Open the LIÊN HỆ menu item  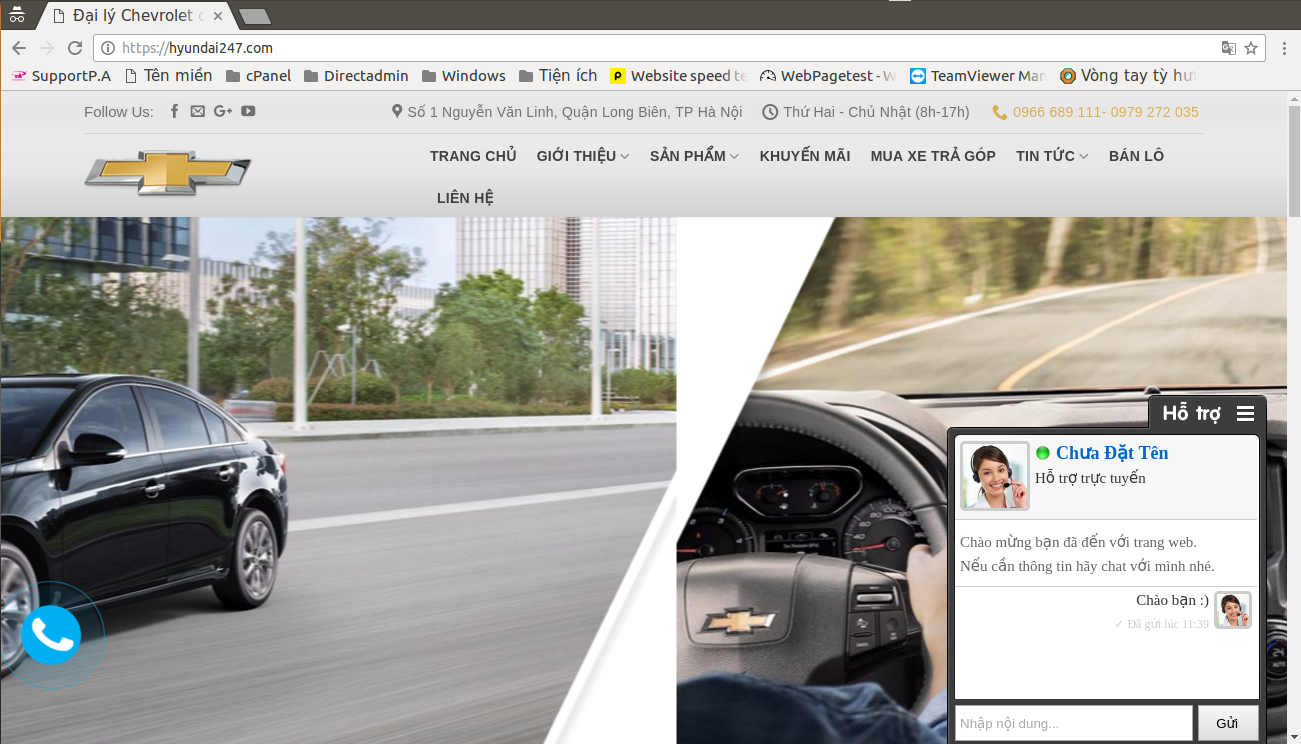pos(465,198)
